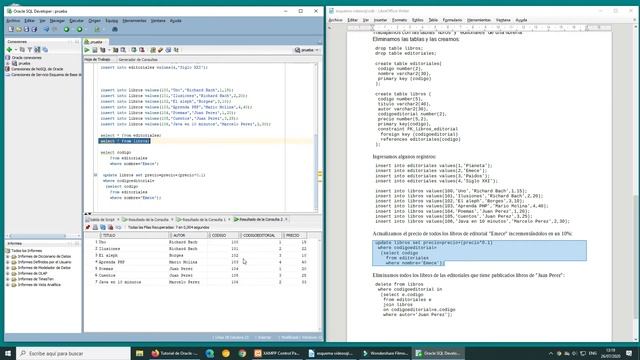640x360 pixels.
Task: Sort by PRECIO column header
Action: (294, 236)
